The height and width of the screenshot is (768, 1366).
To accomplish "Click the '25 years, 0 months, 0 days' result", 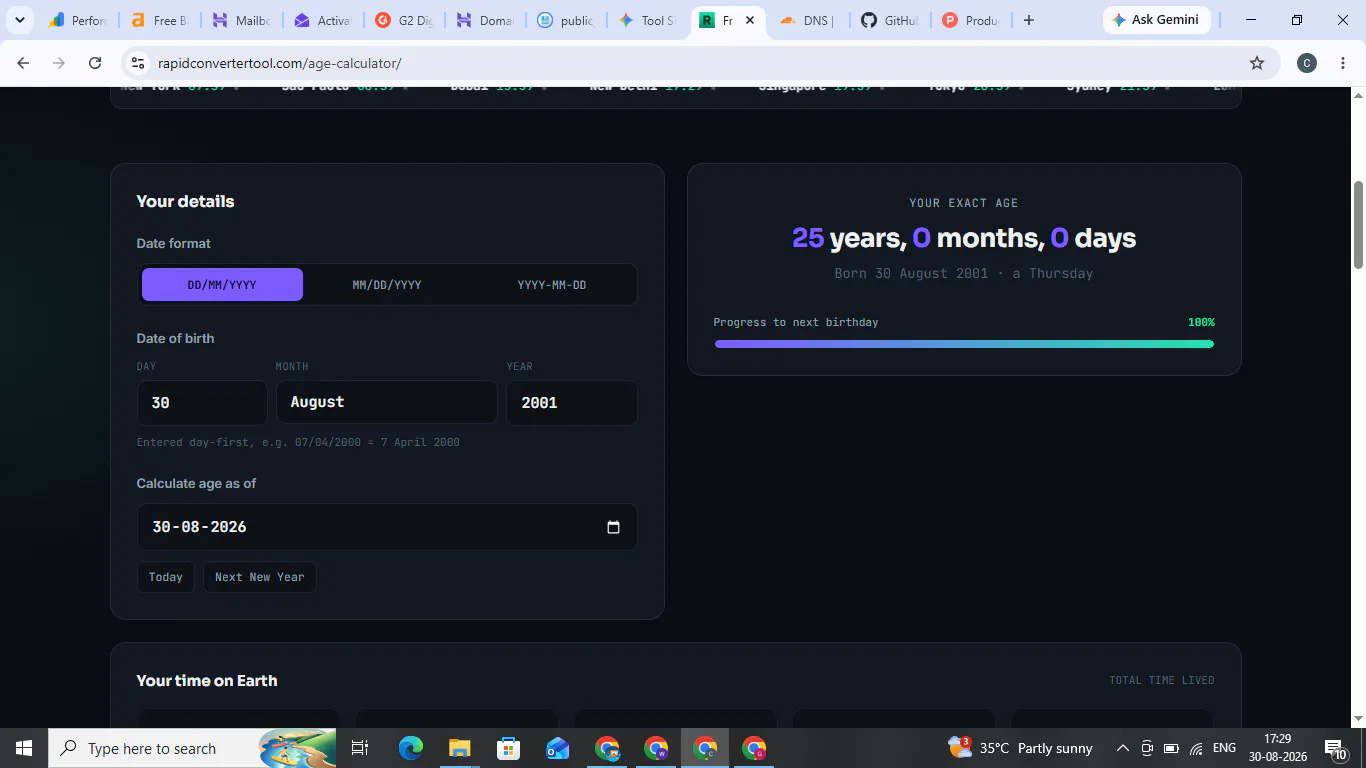I will point(964,238).
